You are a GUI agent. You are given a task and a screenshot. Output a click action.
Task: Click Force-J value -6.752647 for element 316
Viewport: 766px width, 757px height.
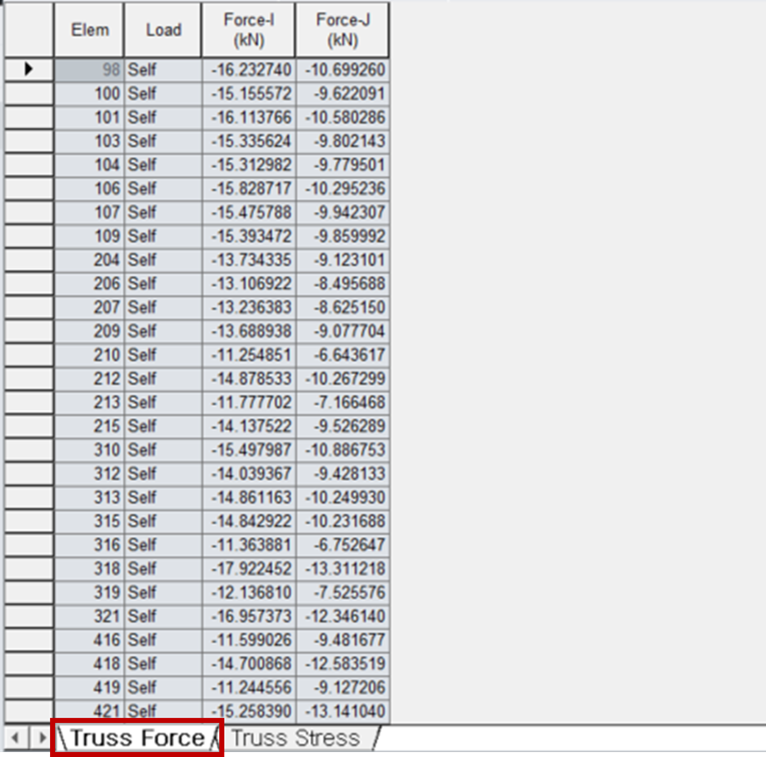pos(342,545)
